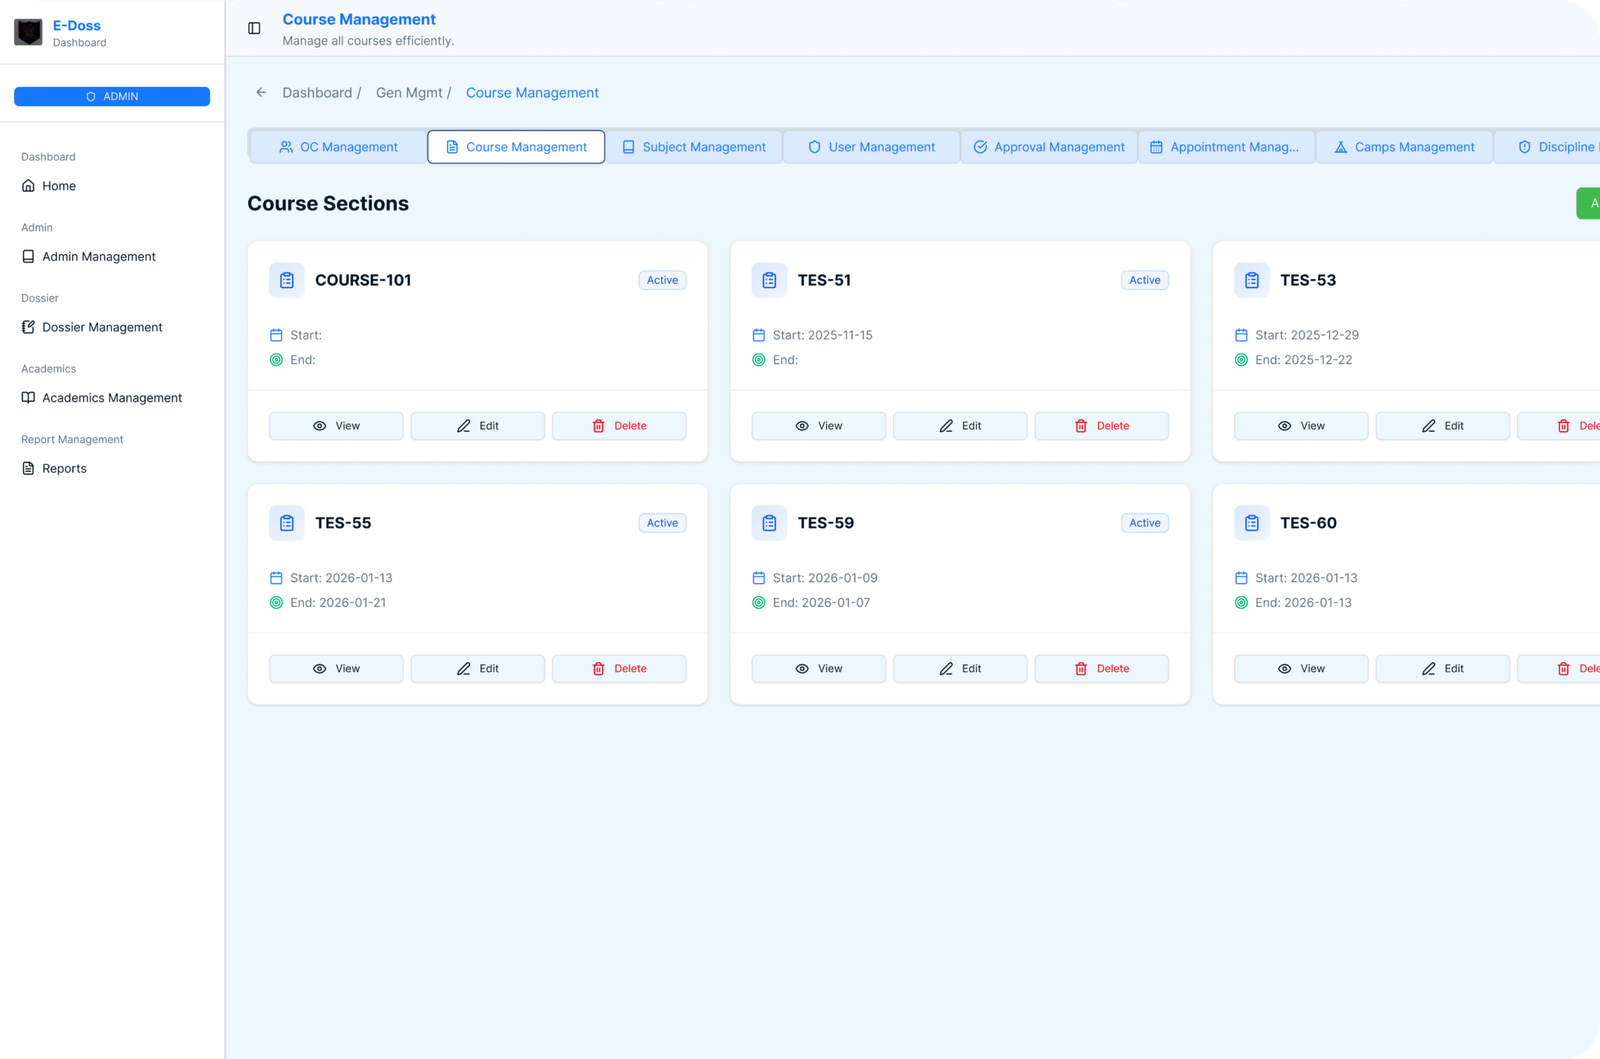Delete the TES-55 course
This screenshot has height=1059, width=1600.
(x=619, y=669)
